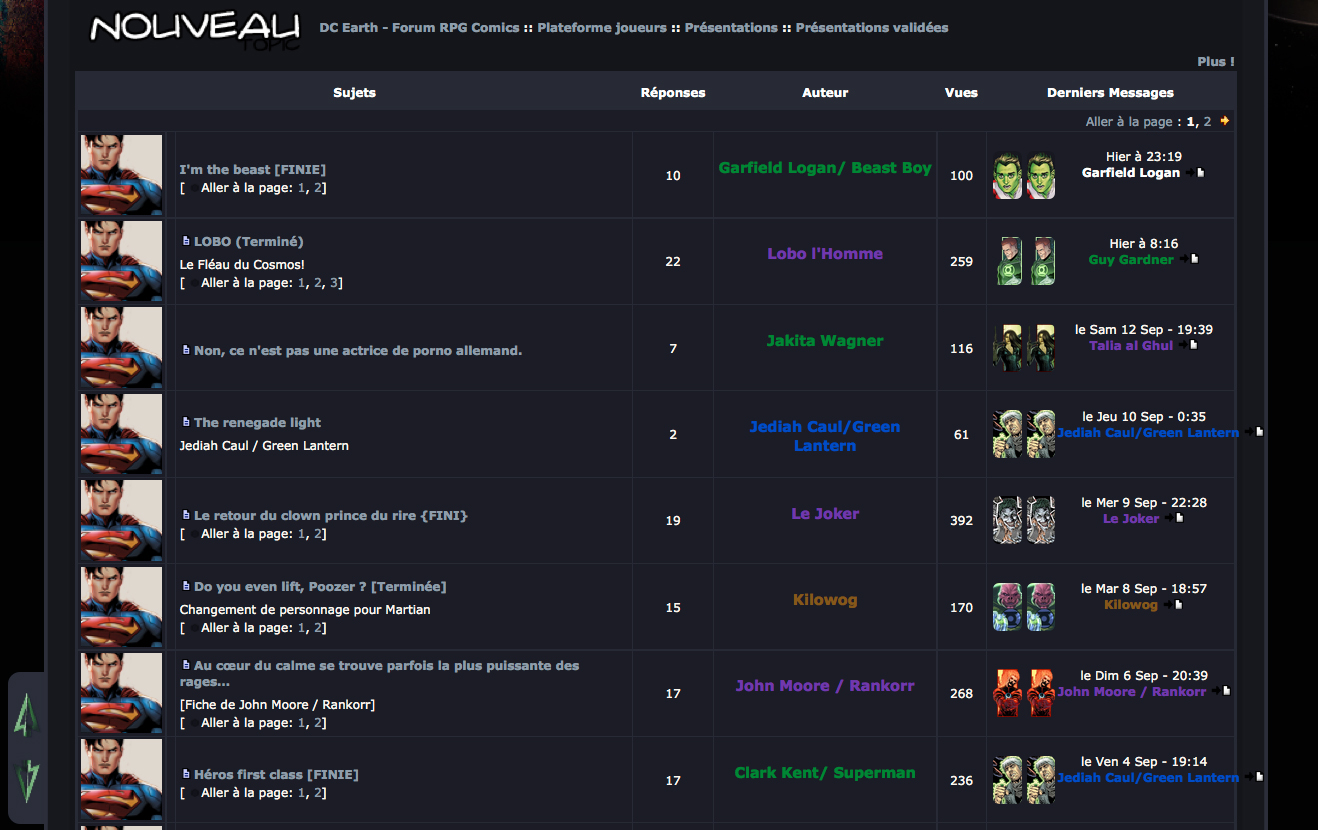Open topic Au cœur du calme se trouve

380,673
